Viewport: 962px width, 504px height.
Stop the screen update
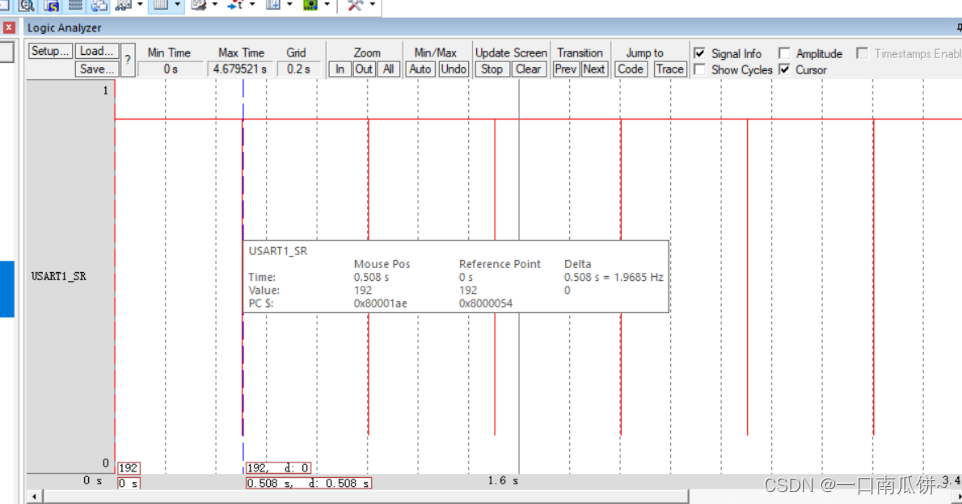[x=491, y=69]
